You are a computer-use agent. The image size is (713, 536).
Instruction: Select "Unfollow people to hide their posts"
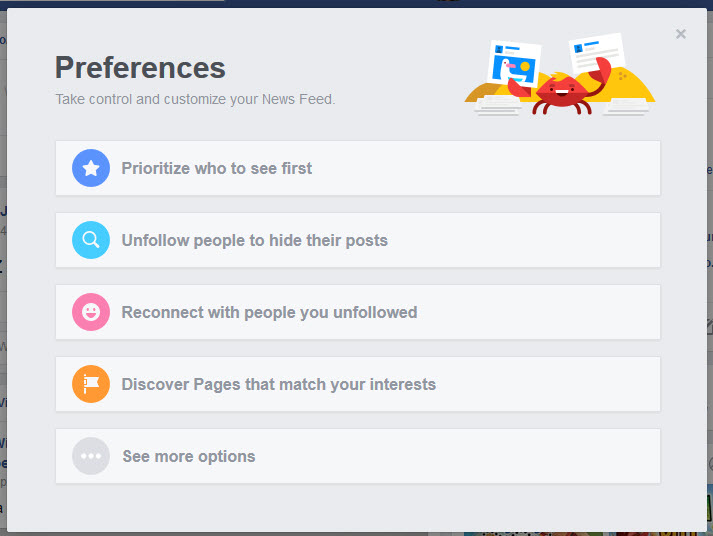(254, 240)
